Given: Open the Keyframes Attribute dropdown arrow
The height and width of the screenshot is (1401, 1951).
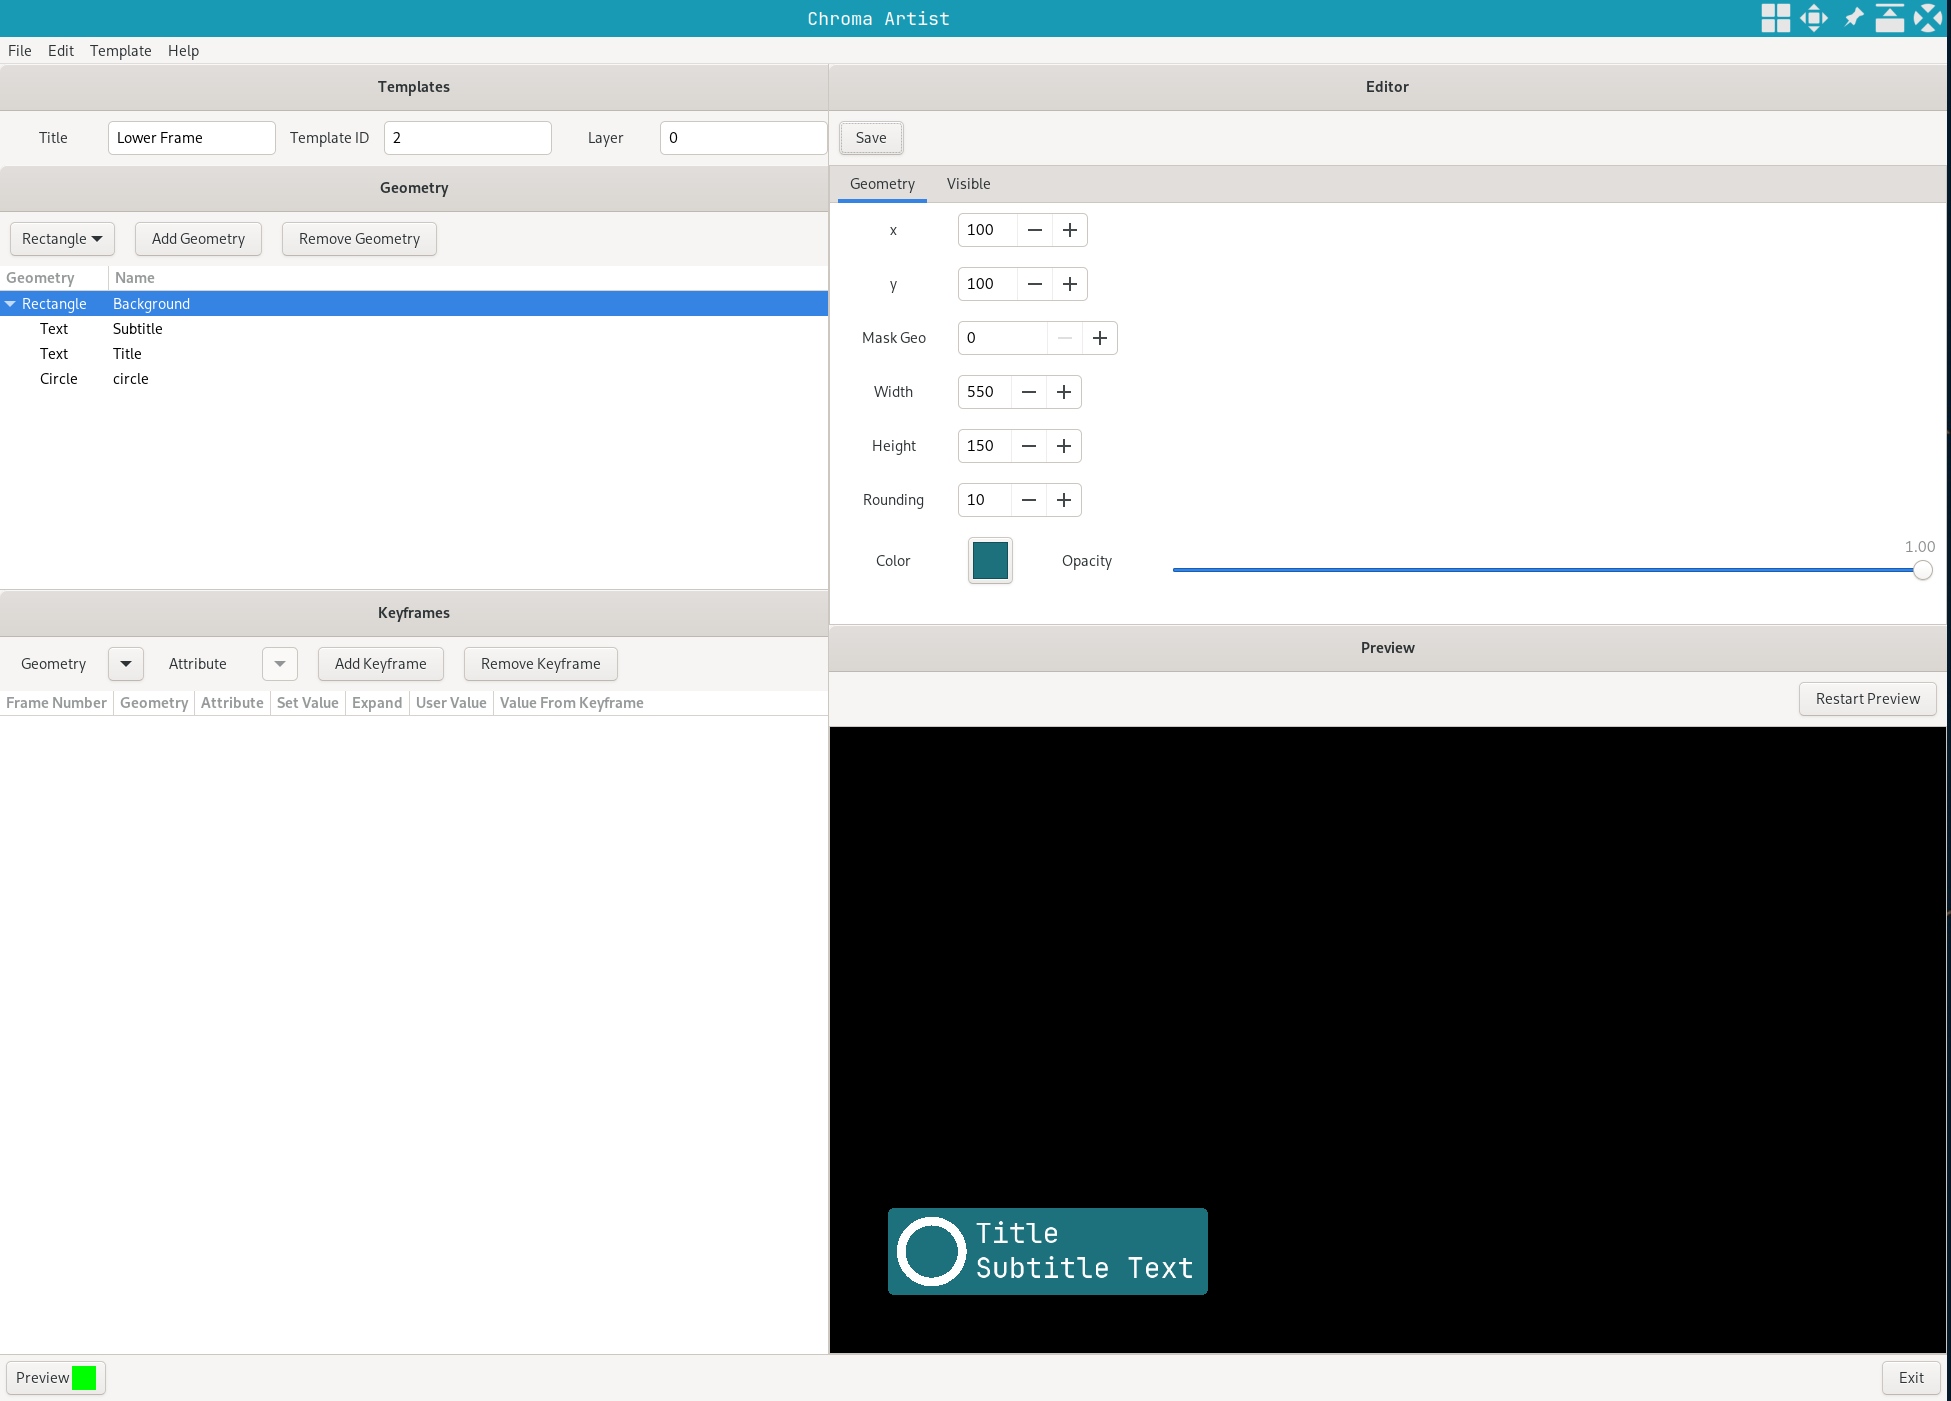Looking at the screenshot, I should tap(280, 664).
